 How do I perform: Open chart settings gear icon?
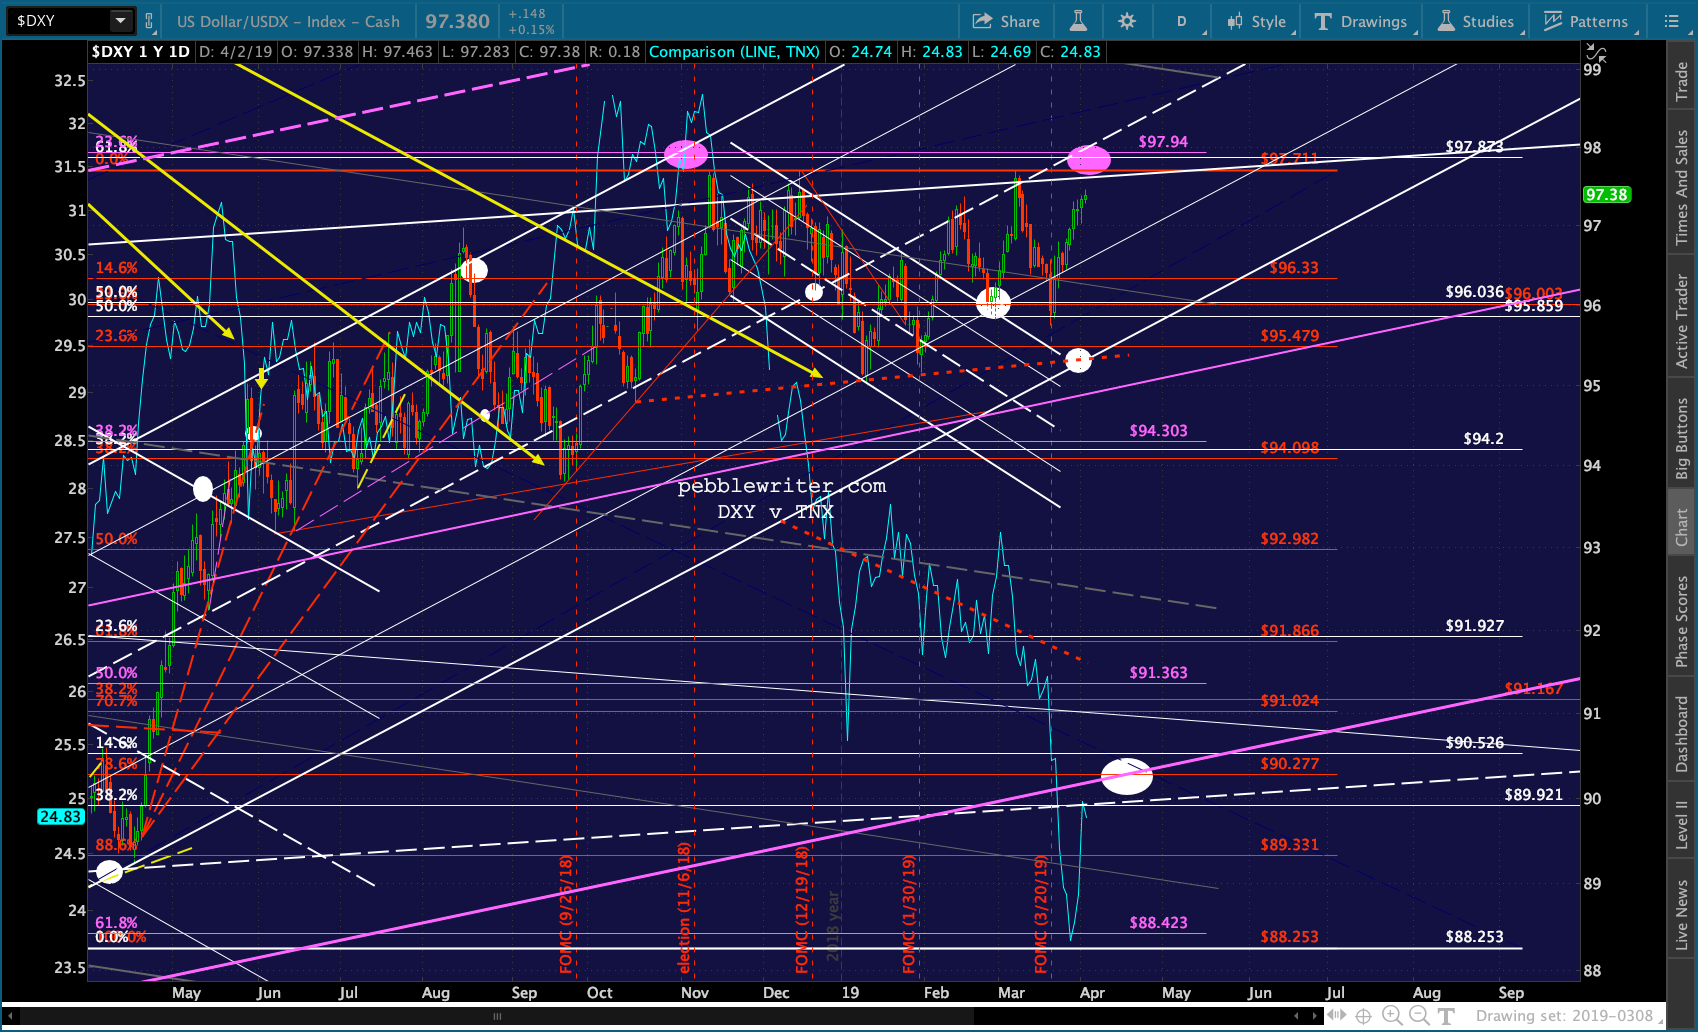1127,21
